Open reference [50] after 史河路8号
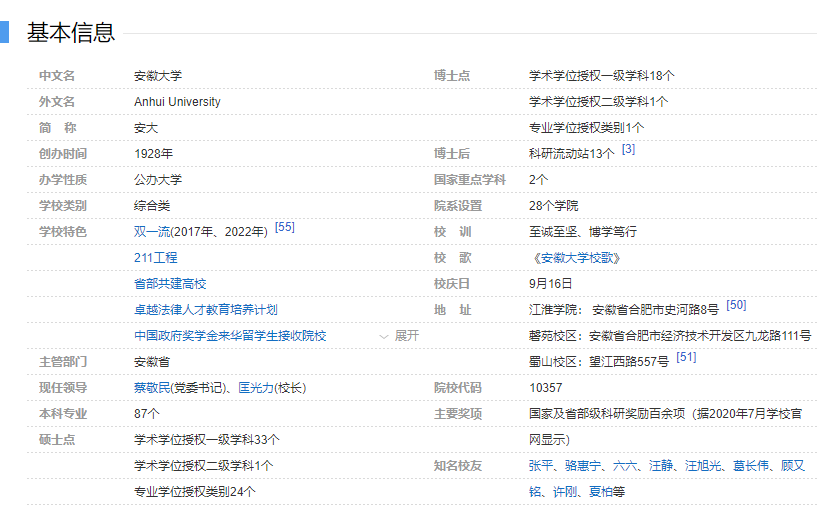This screenshot has width=833, height=529. pos(736,305)
